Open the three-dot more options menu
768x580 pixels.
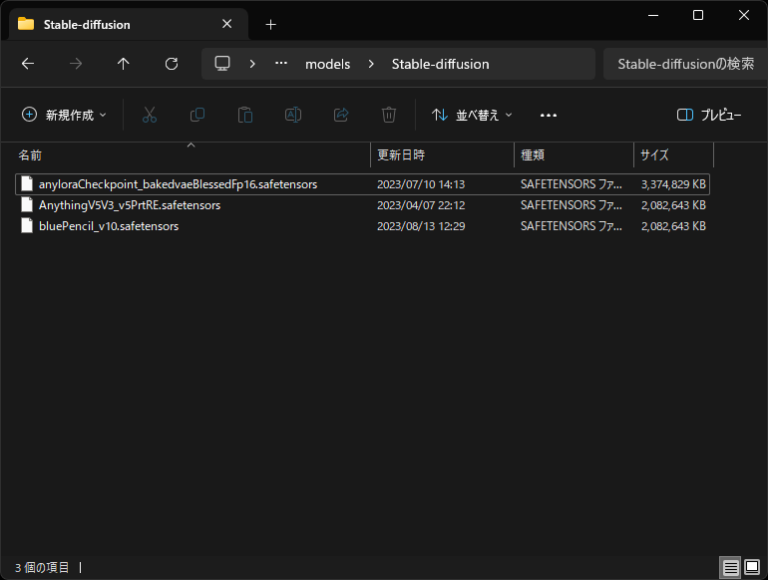point(548,115)
